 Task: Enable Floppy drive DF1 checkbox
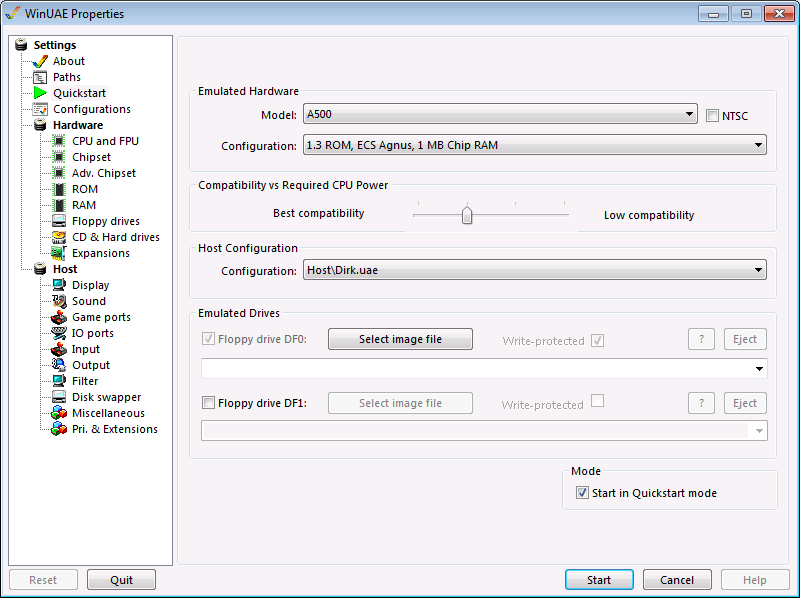(209, 404)
